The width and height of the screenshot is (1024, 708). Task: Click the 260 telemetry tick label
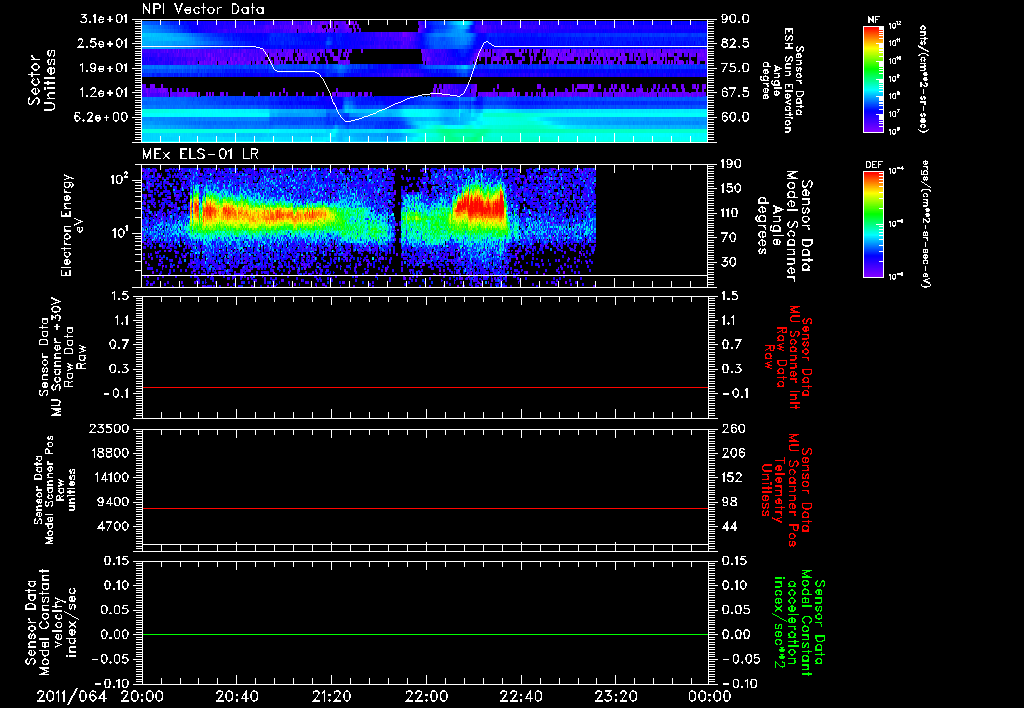pyautogui.click(x=732, y=428)
